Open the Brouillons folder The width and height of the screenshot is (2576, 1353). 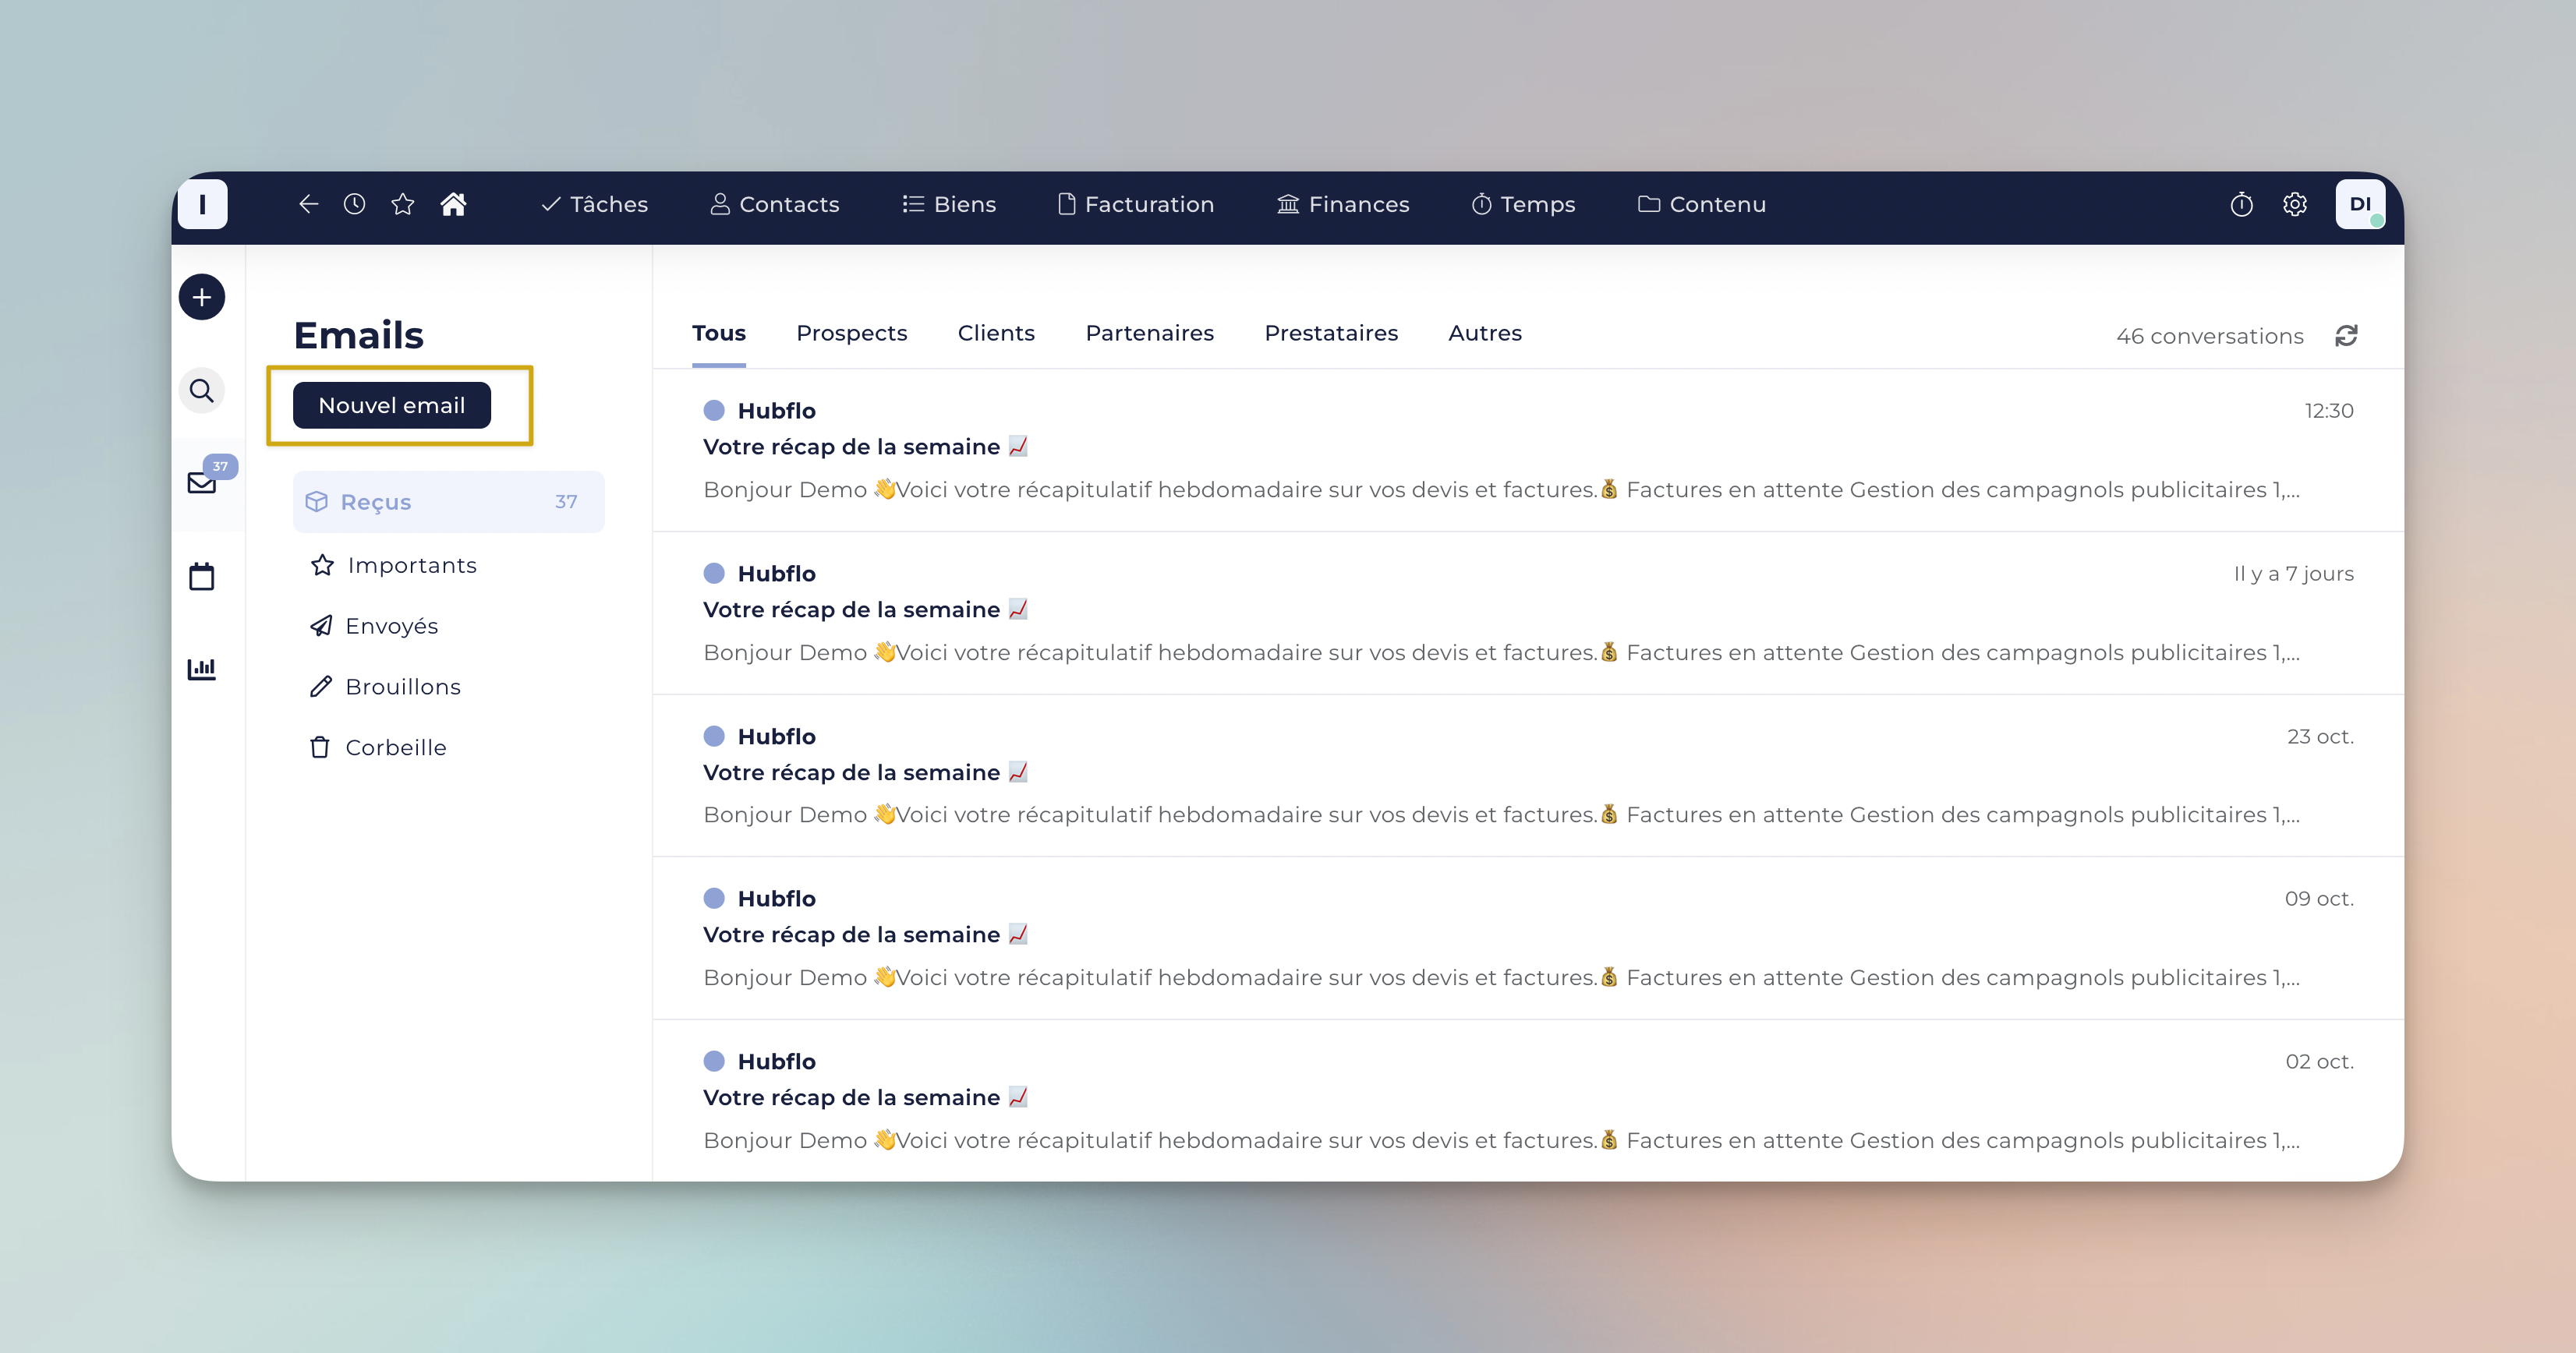[385, 687]
